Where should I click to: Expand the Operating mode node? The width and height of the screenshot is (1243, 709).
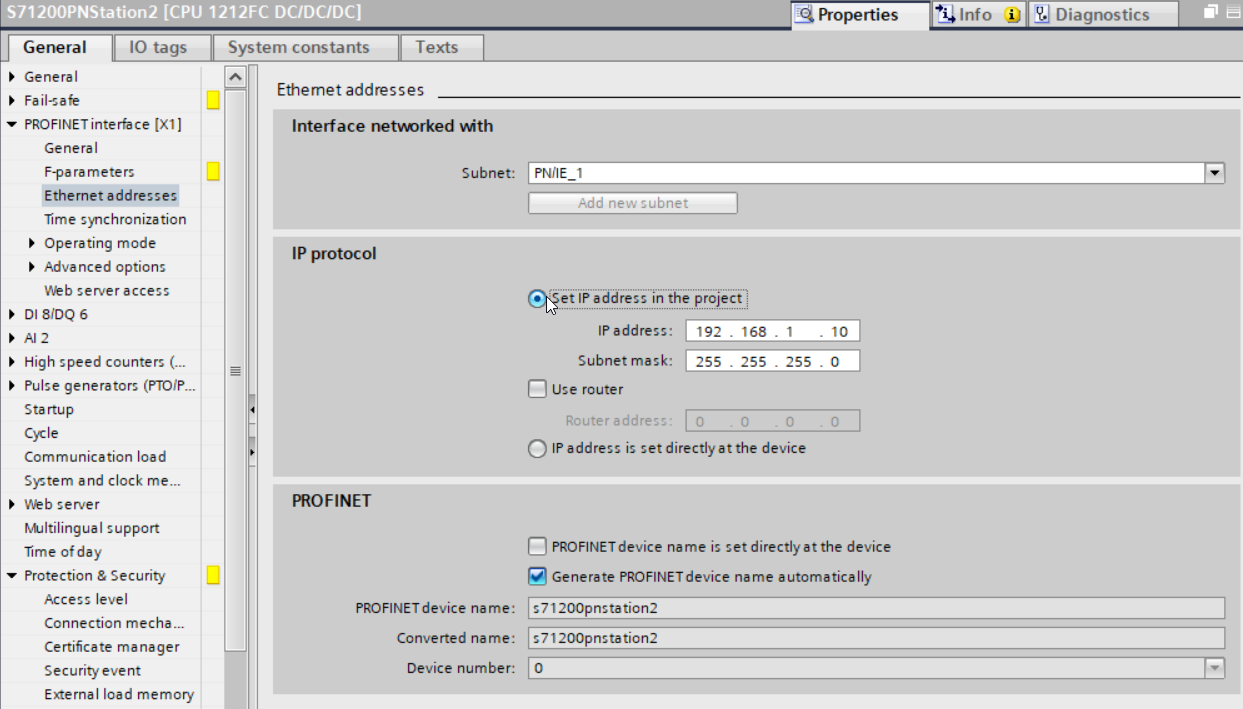pos(33,243)
